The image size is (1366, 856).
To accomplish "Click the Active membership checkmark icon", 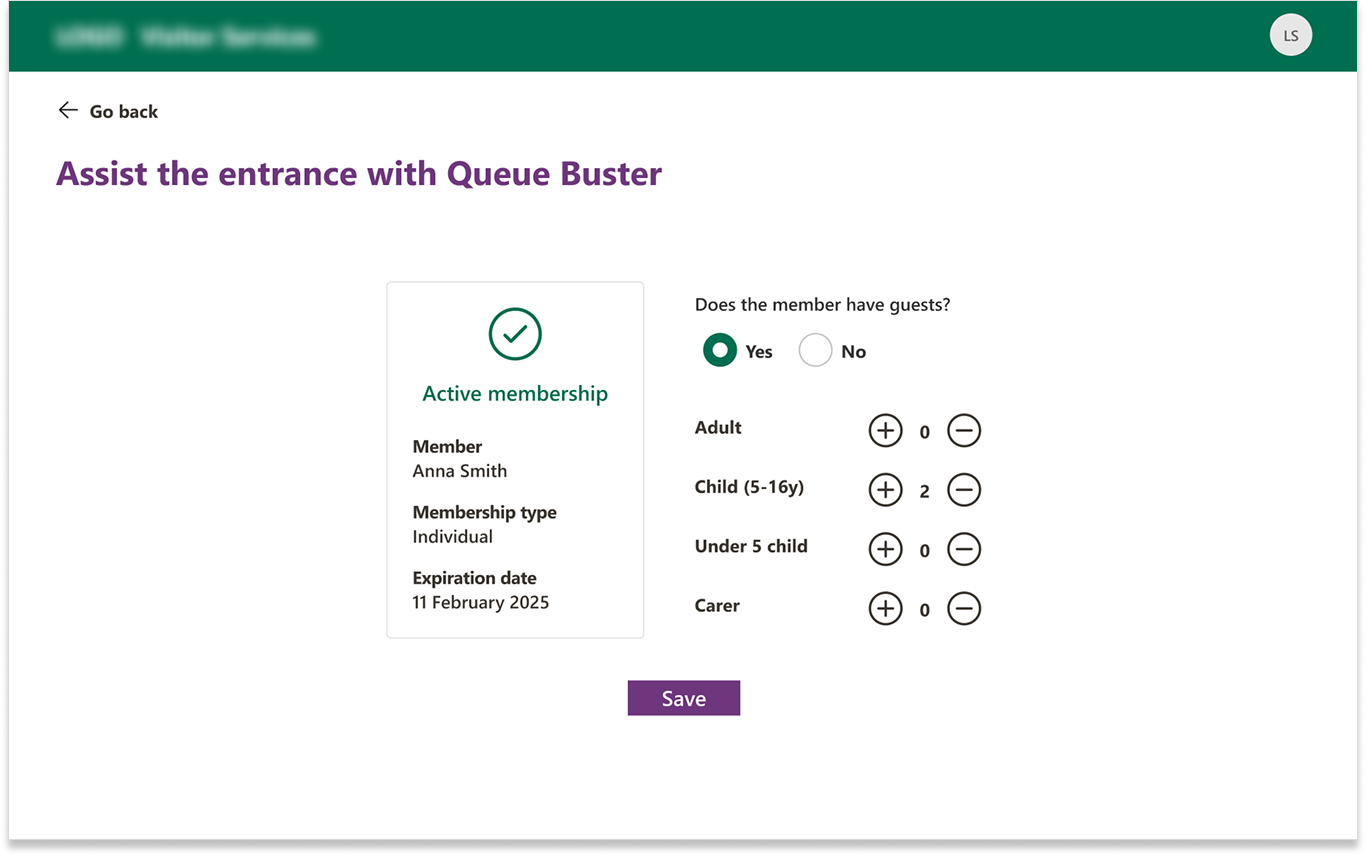I will (515, 334).
